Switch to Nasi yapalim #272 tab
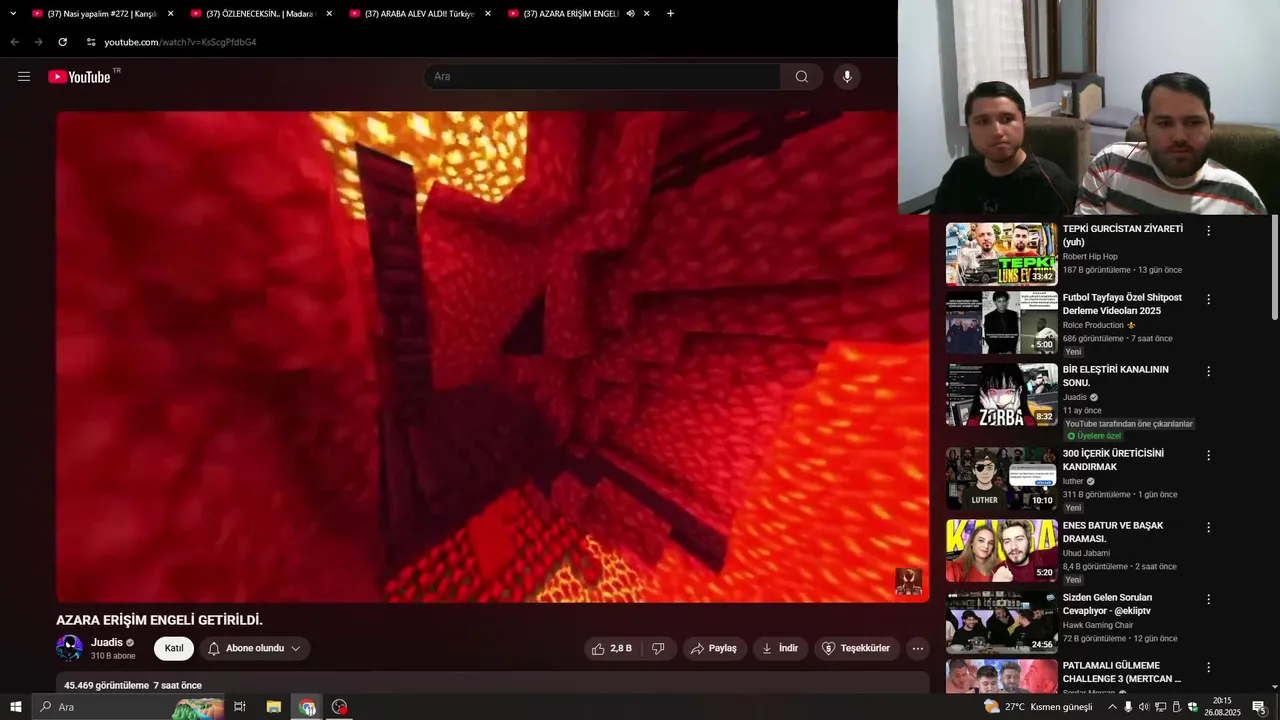Screen dimensions: 1280x720 tap(102, 13)
